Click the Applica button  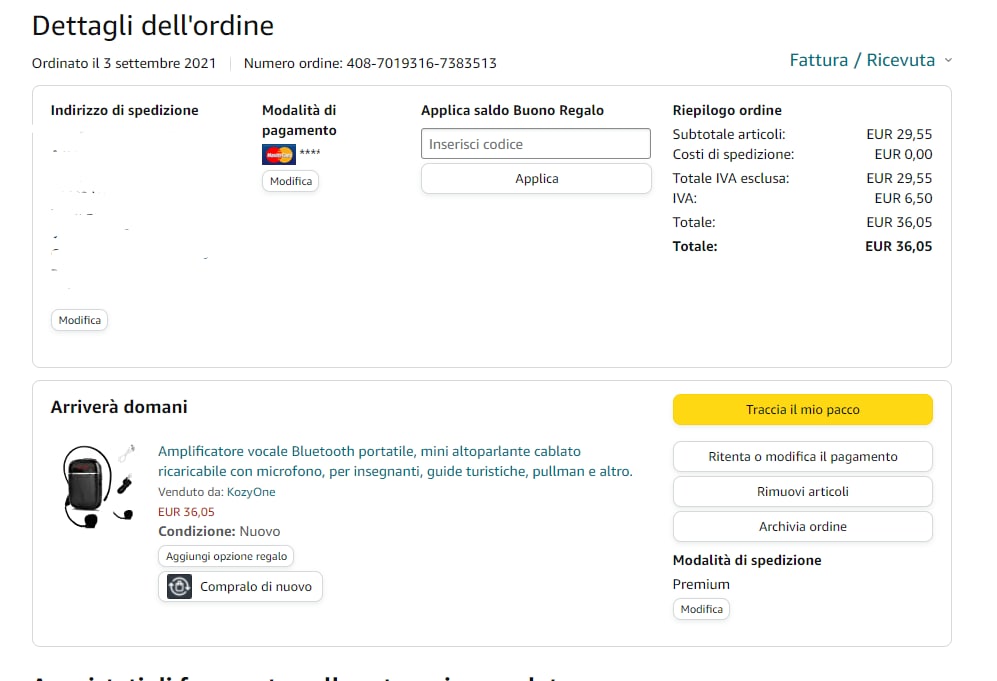point(536,179)
